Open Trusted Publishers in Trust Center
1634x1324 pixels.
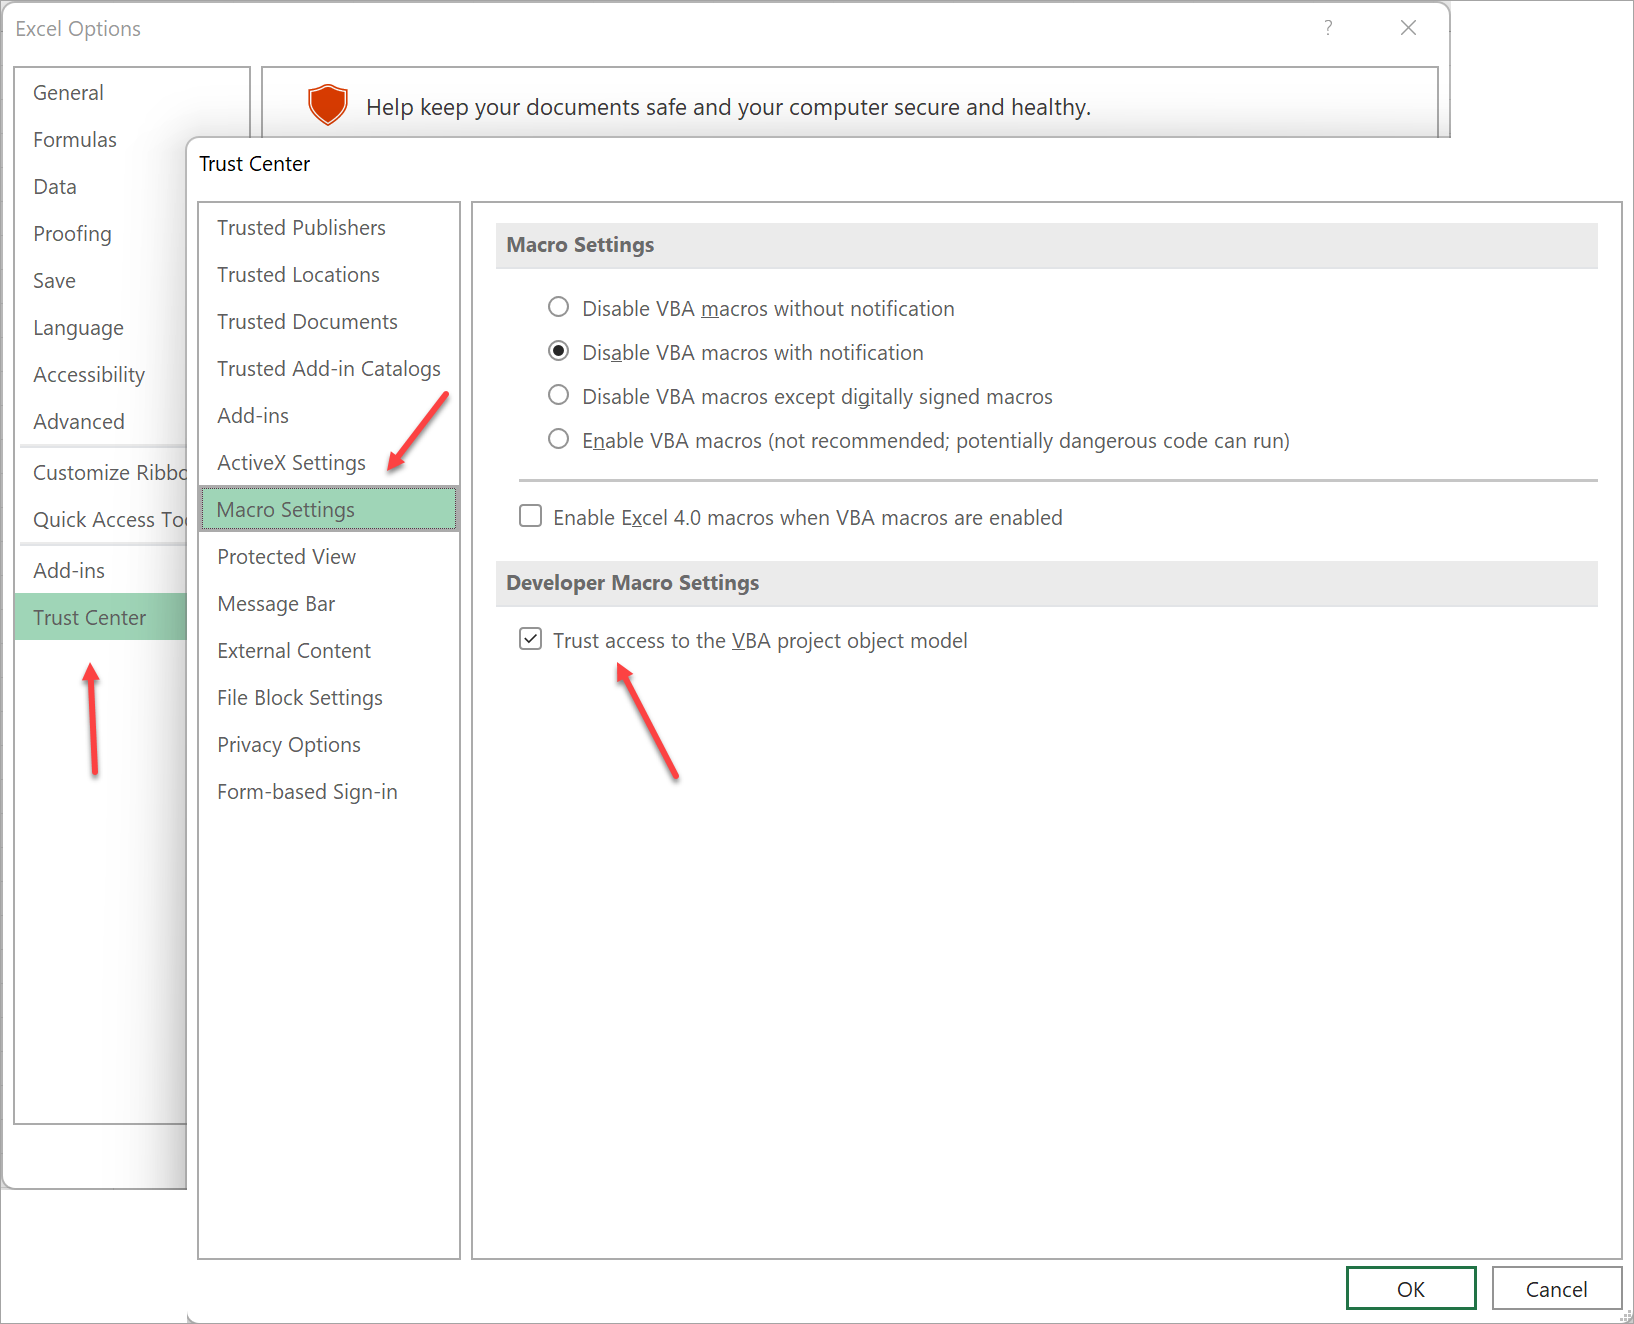[x=329, y=228]
